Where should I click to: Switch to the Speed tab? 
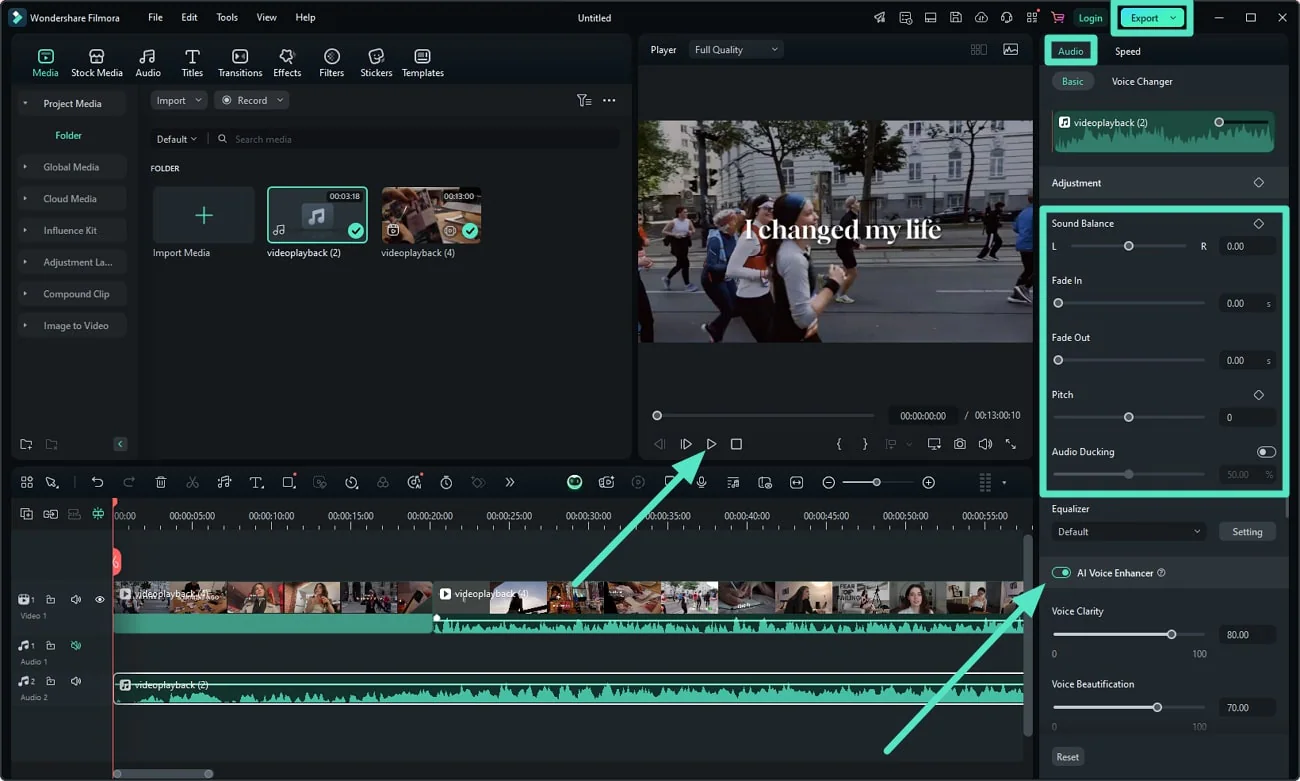tap(1127, 51)
